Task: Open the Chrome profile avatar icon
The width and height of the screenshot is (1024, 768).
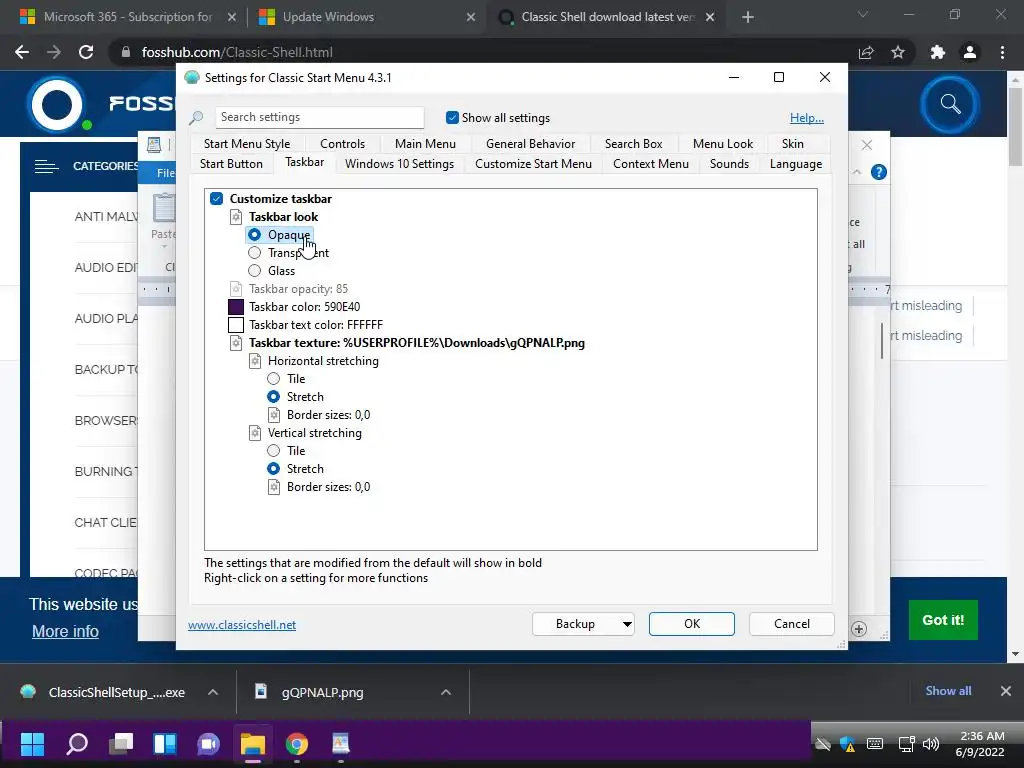Action: (x=970, y=52)
